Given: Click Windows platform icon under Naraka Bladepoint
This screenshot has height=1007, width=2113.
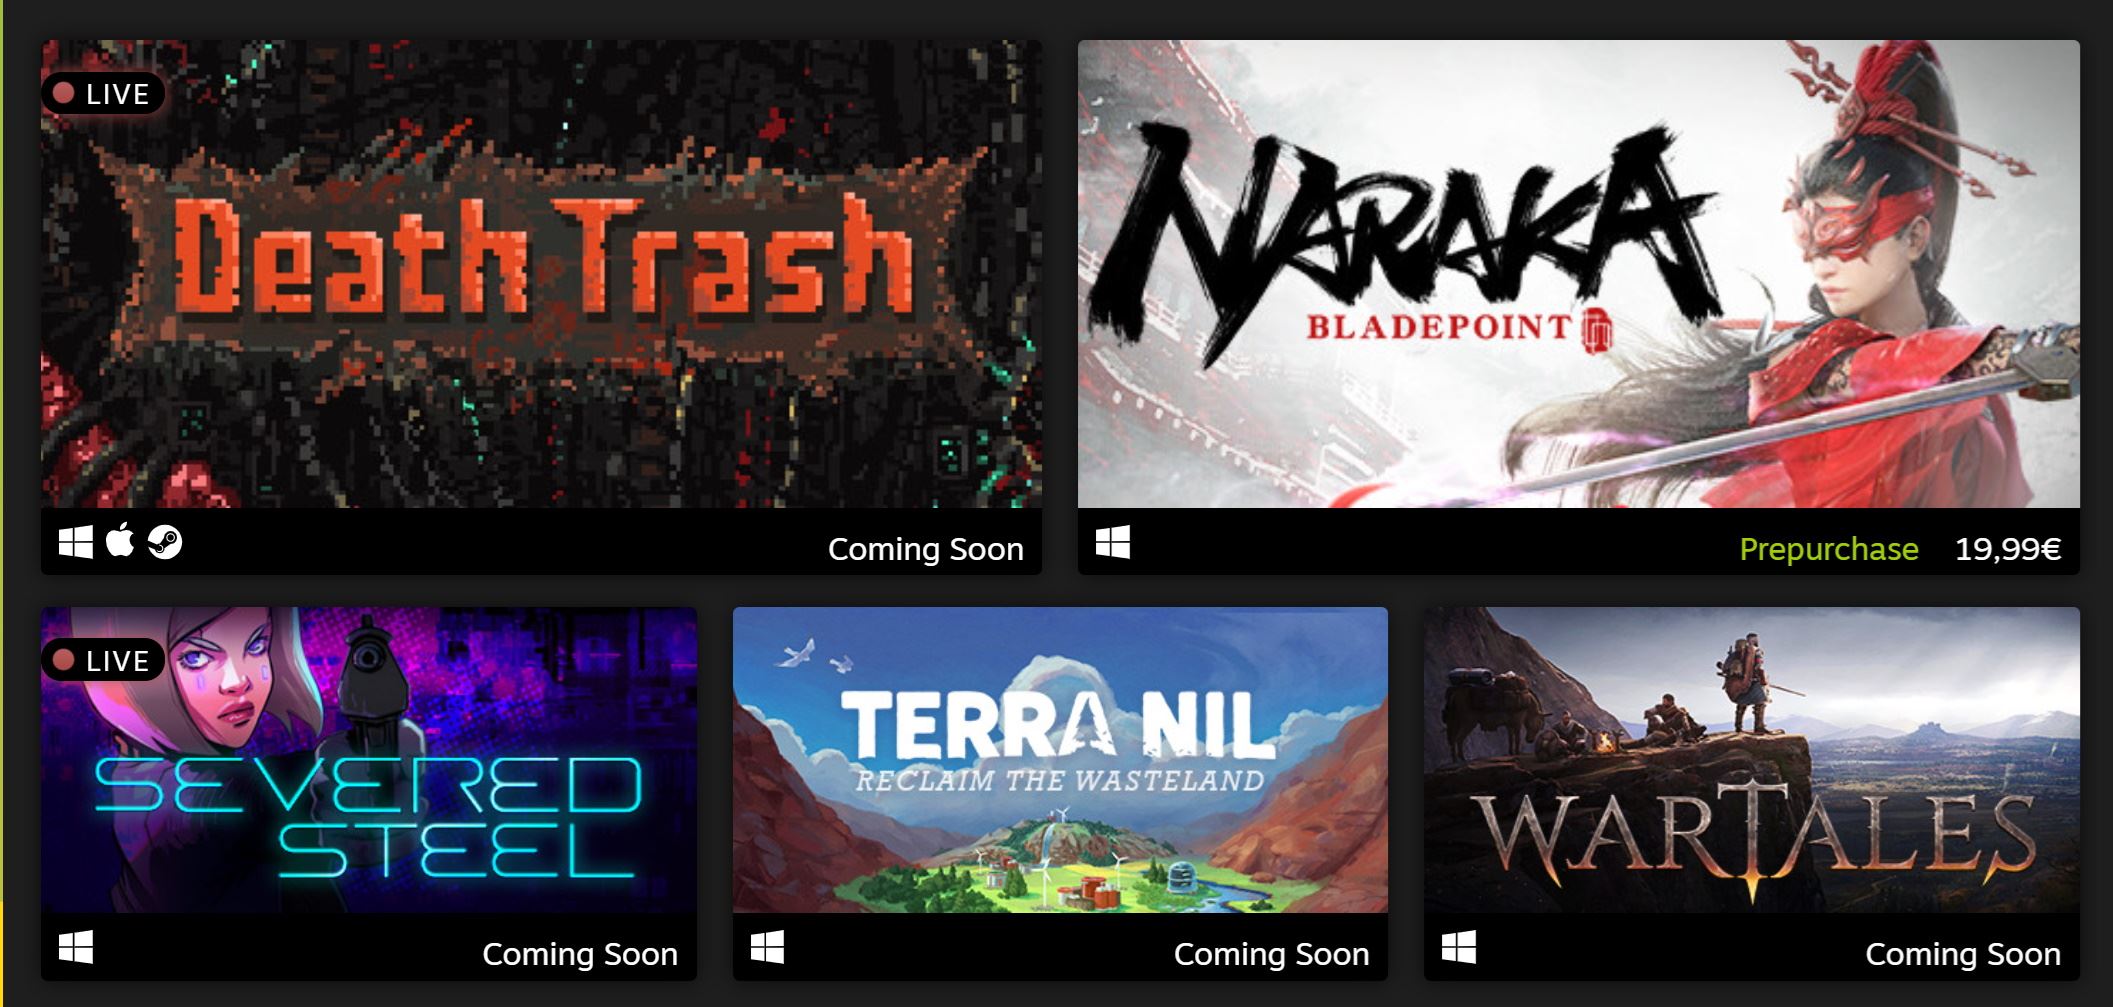Looking at the screenshot, I should (1113, 542).
